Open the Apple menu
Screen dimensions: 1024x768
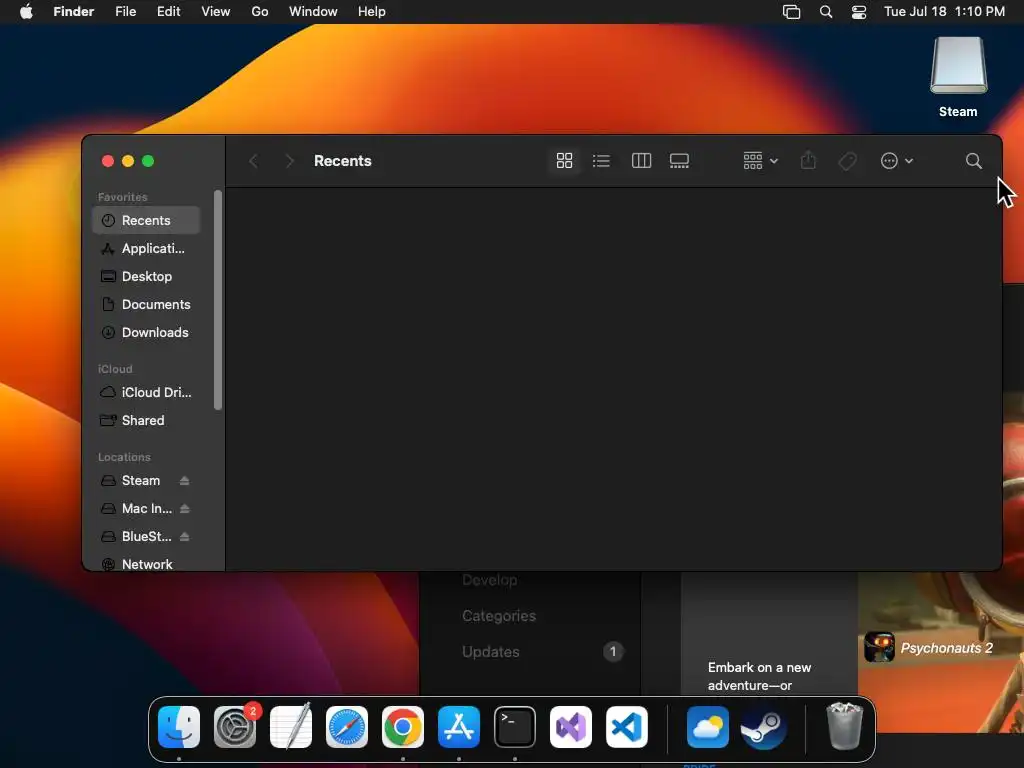26,12
